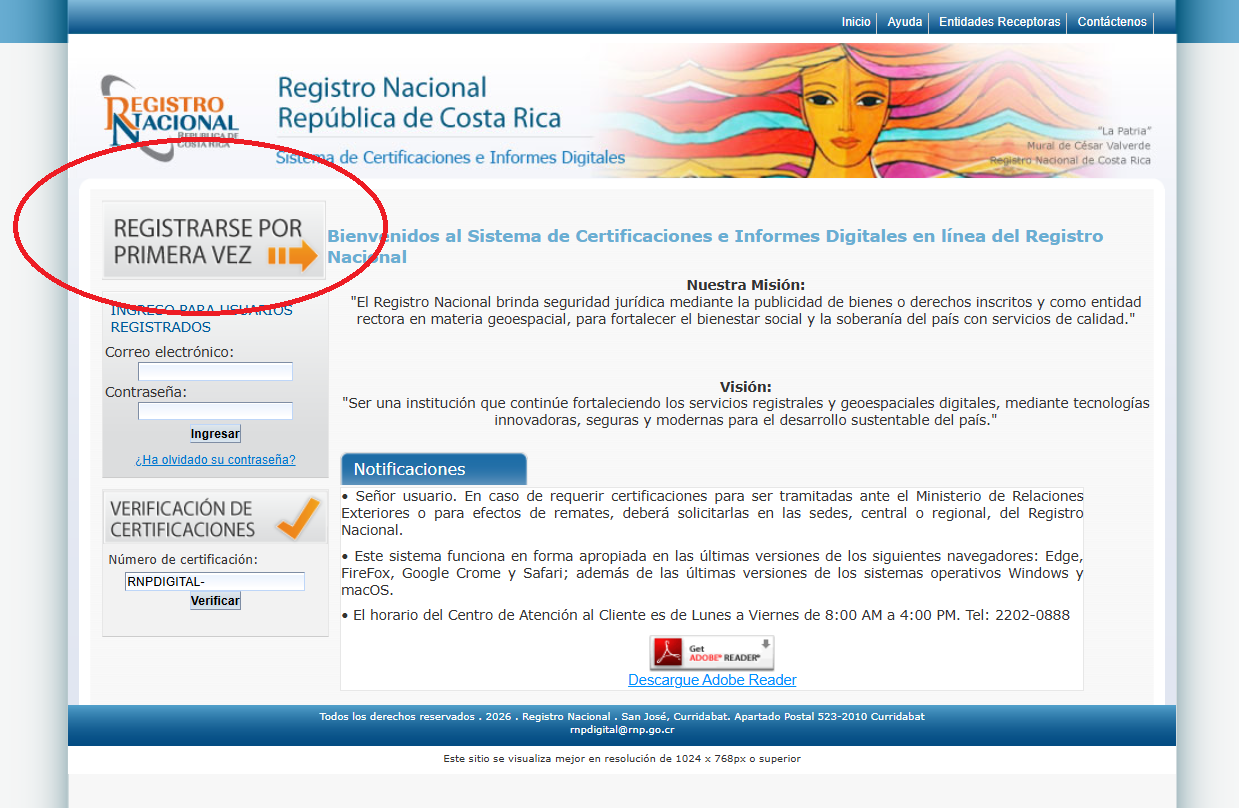Click the Mural de César Valverde caption
Screen dimensions: 1239x808
(1088, 146)
